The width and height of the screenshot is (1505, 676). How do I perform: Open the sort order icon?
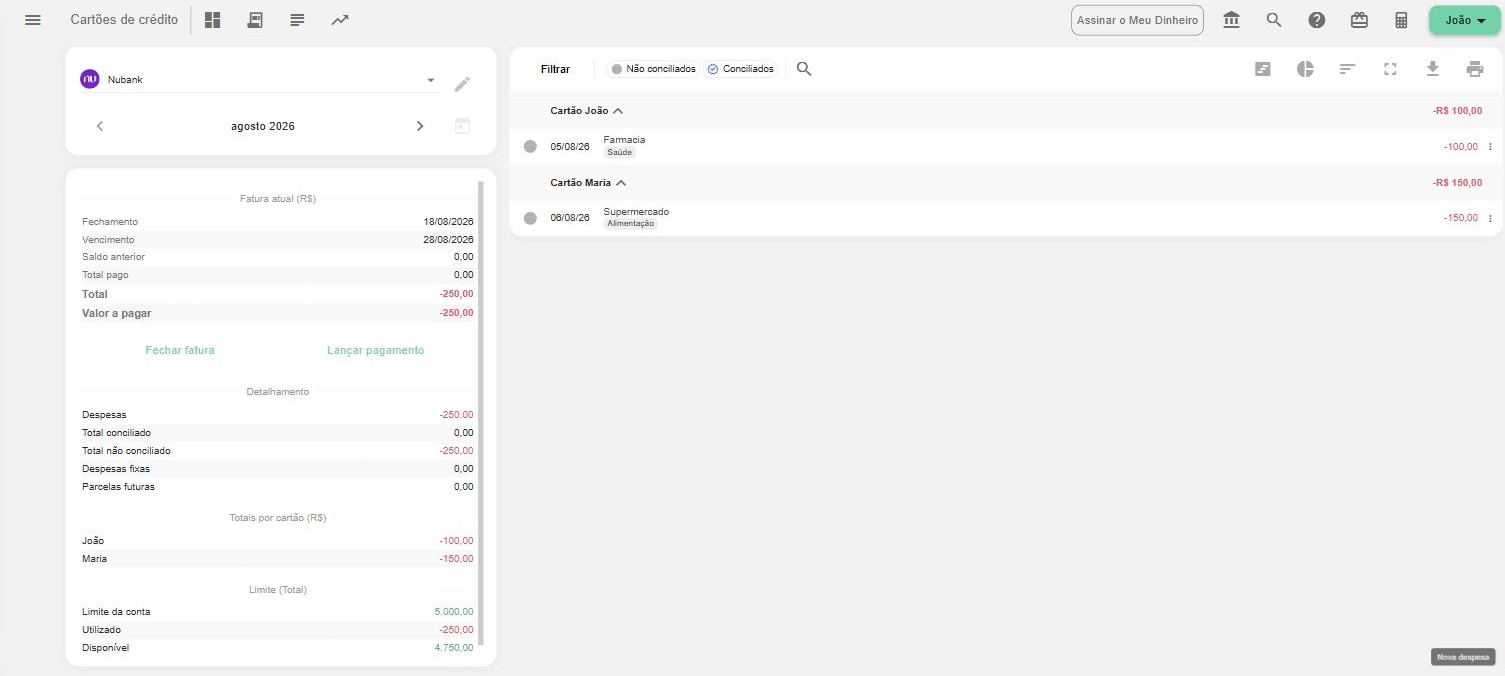(x=1348, y=69)
